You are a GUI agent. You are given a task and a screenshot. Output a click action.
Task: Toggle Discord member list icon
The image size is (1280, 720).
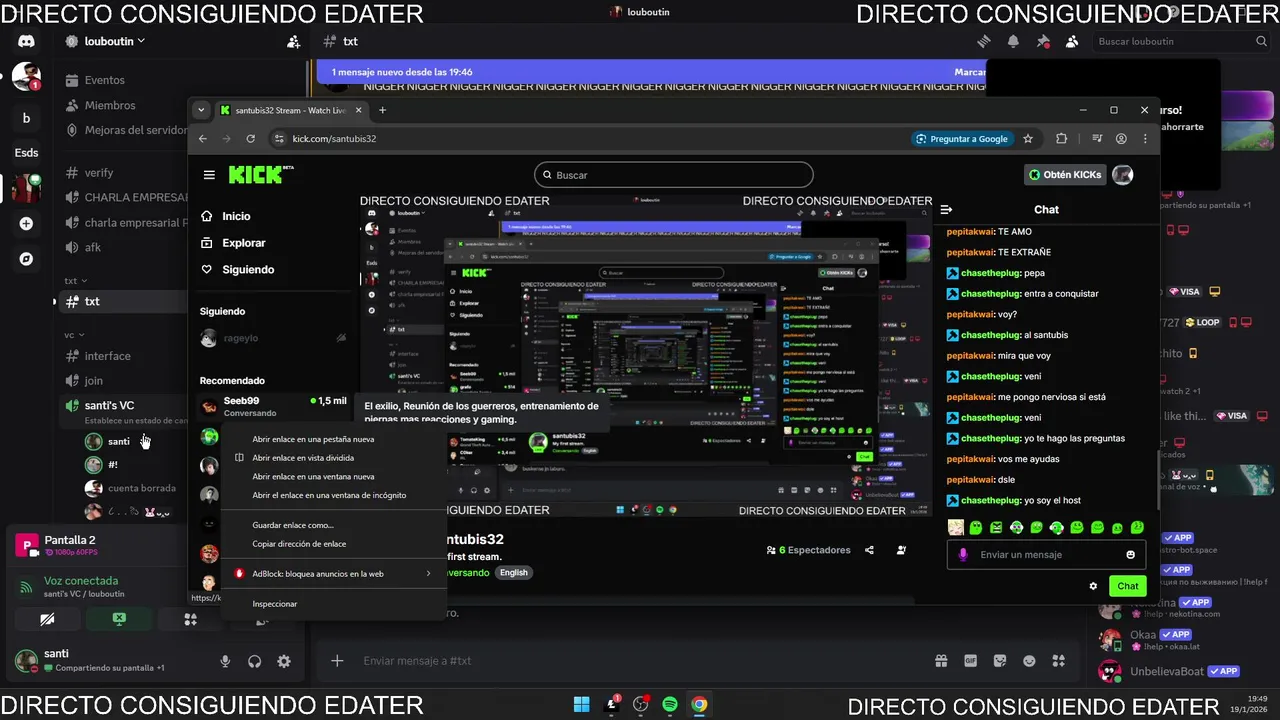point(1072,41)
